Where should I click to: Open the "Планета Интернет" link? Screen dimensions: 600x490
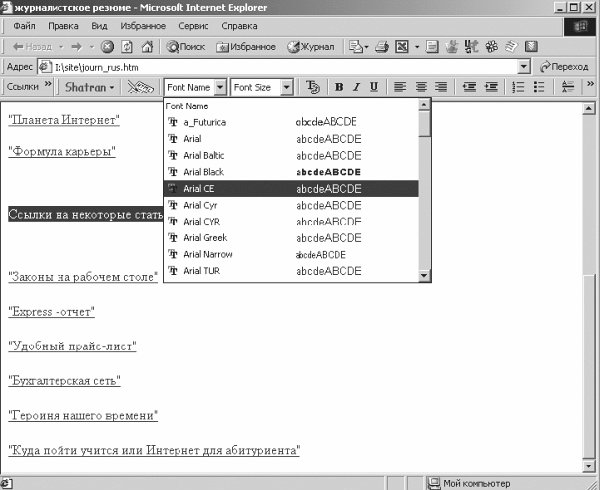tap(64, 120)
